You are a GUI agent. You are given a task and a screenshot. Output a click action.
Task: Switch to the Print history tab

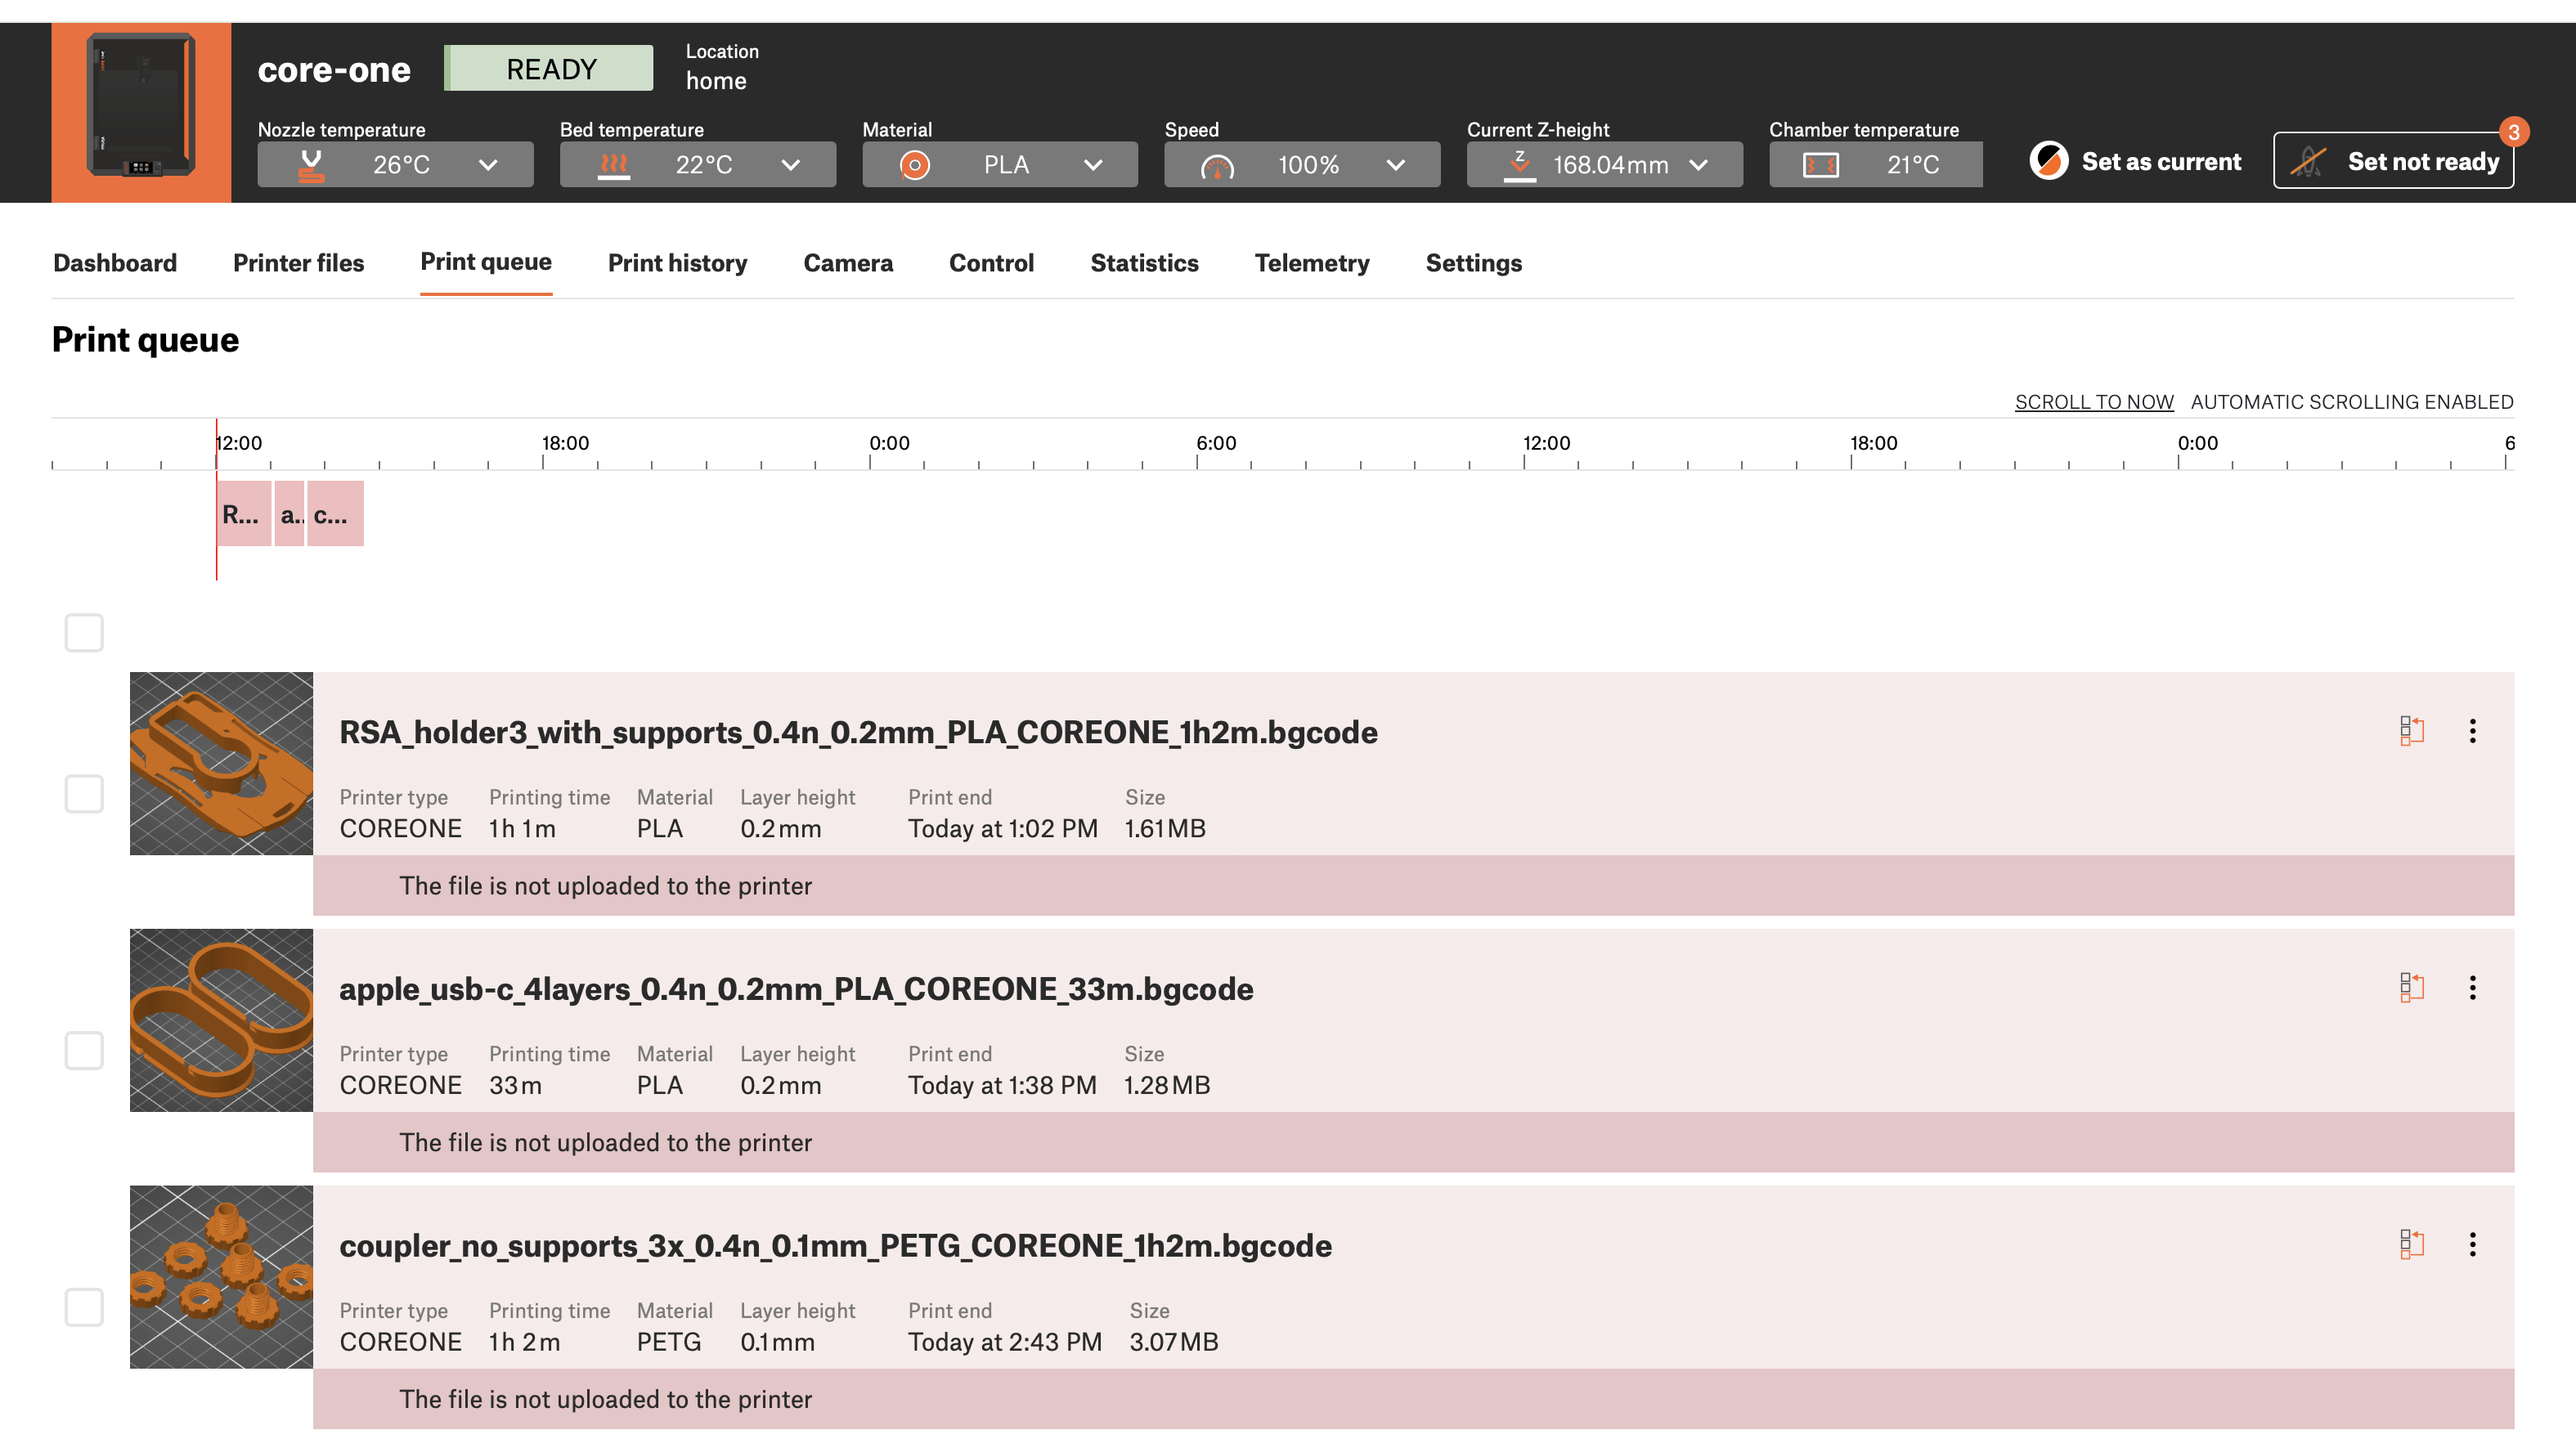coord(677,263)
